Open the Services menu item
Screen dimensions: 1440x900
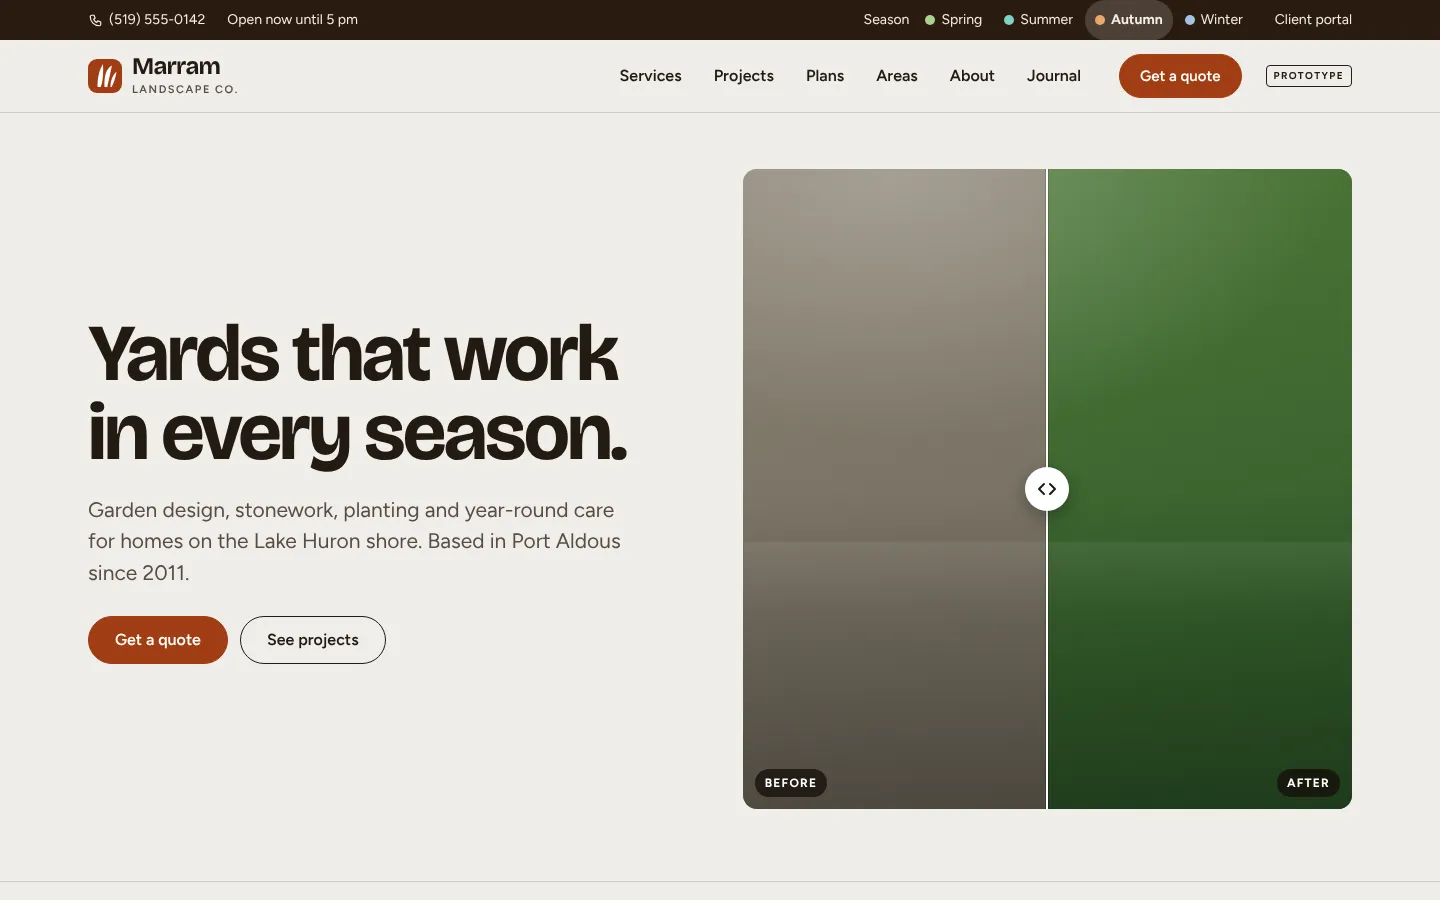point(650,76)
